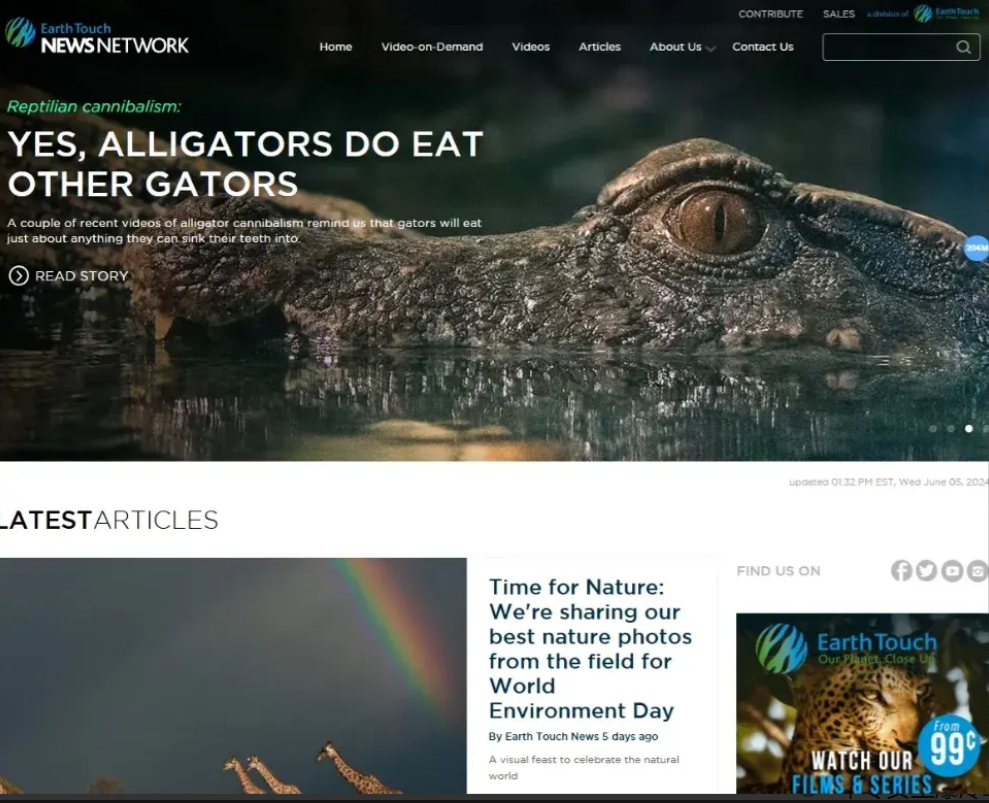Open the YouTube social icon
Image resolution: width=989 pixels, height=803 pixels.
[952, 570]
